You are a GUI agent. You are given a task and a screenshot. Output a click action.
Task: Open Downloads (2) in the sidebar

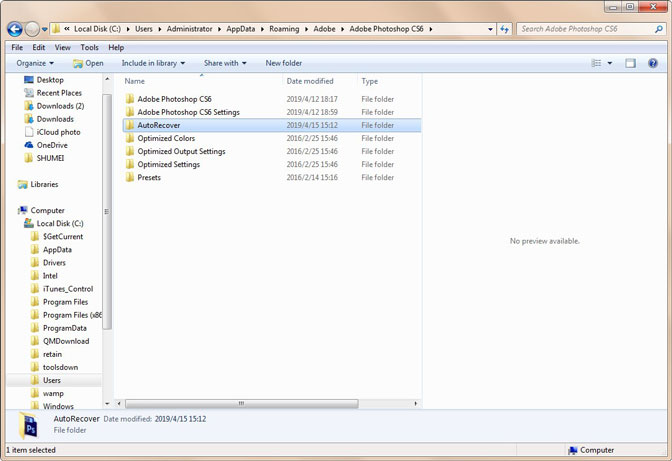point(60,106)
